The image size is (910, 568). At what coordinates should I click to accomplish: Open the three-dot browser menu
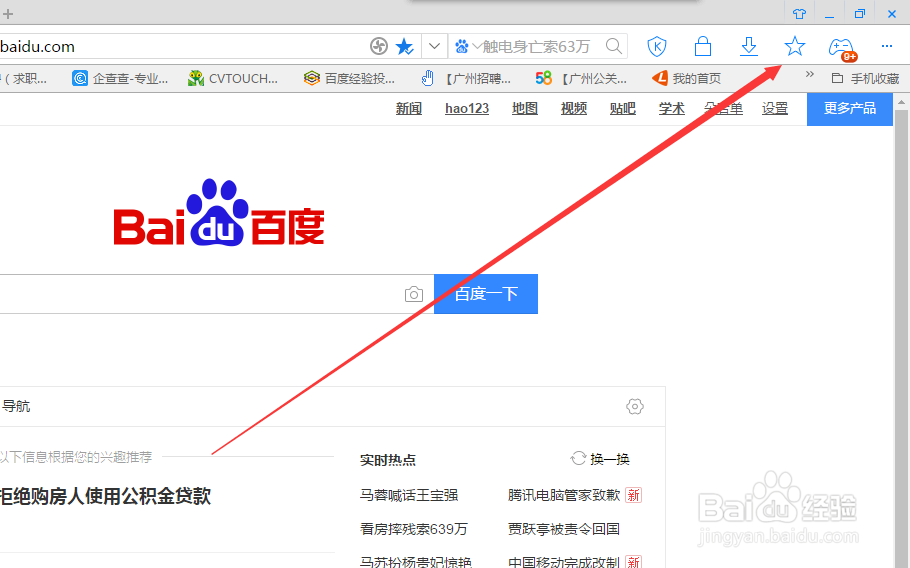coord(887,46)
